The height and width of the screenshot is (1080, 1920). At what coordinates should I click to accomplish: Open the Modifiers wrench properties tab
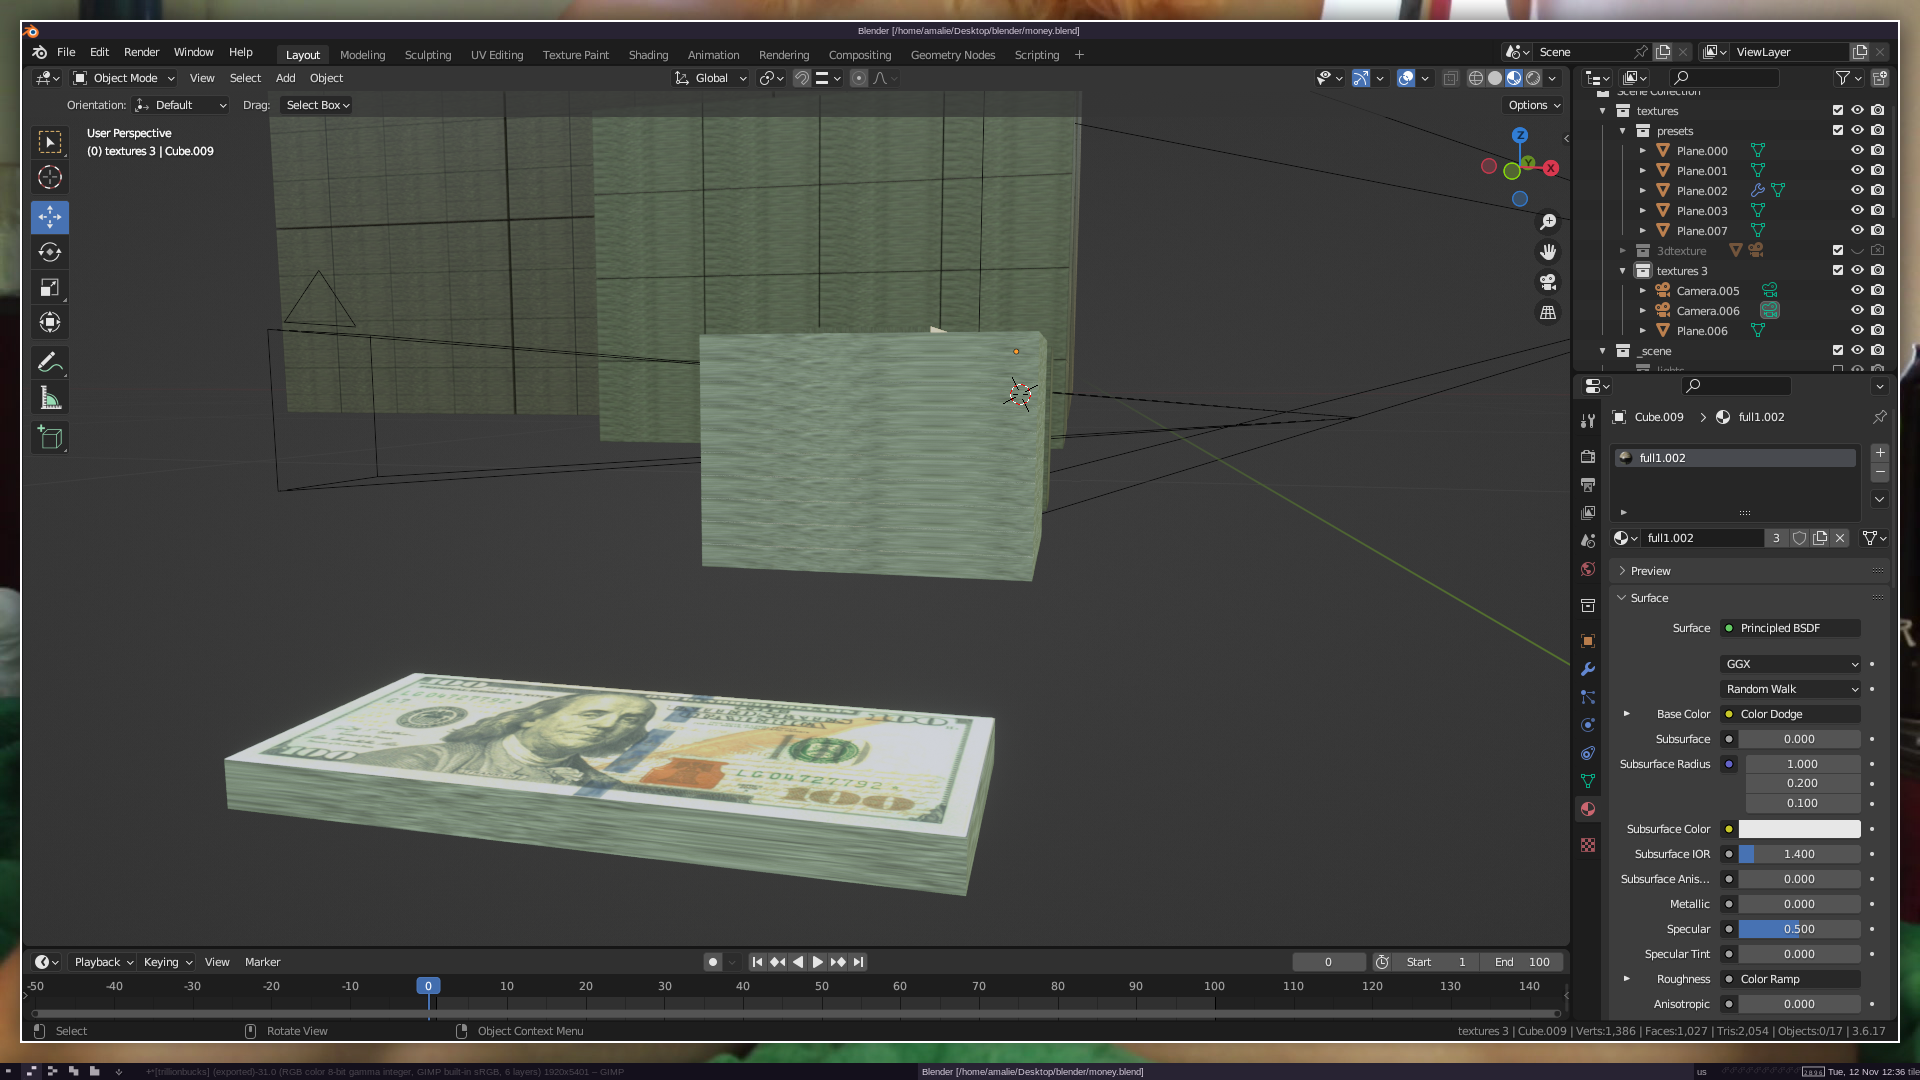point(1588,669)
